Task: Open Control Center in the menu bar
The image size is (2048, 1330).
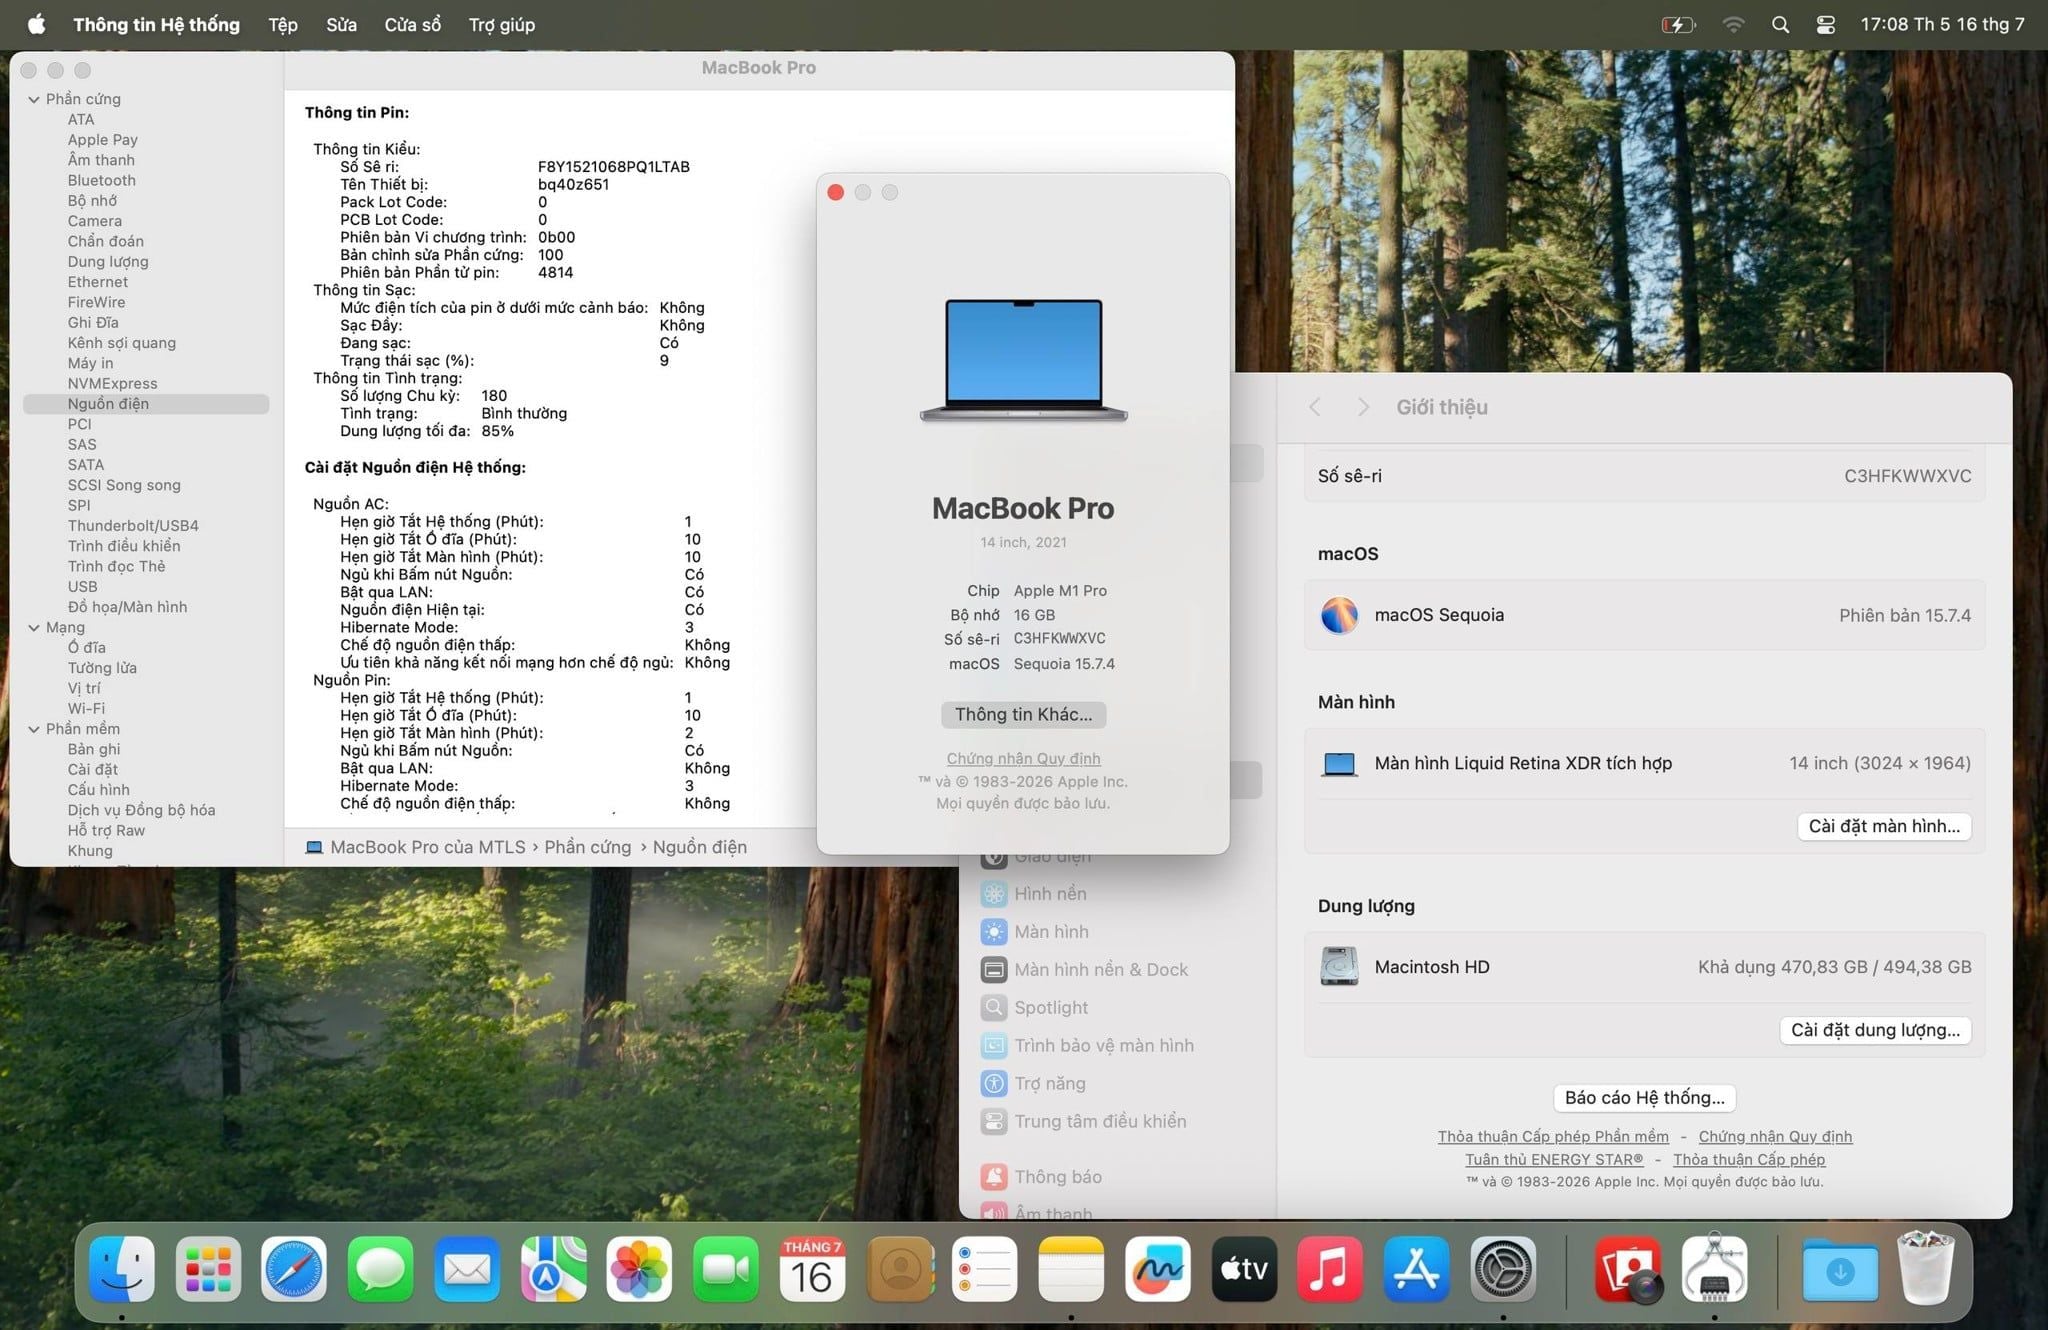Action: click(x=1825, y=24)
